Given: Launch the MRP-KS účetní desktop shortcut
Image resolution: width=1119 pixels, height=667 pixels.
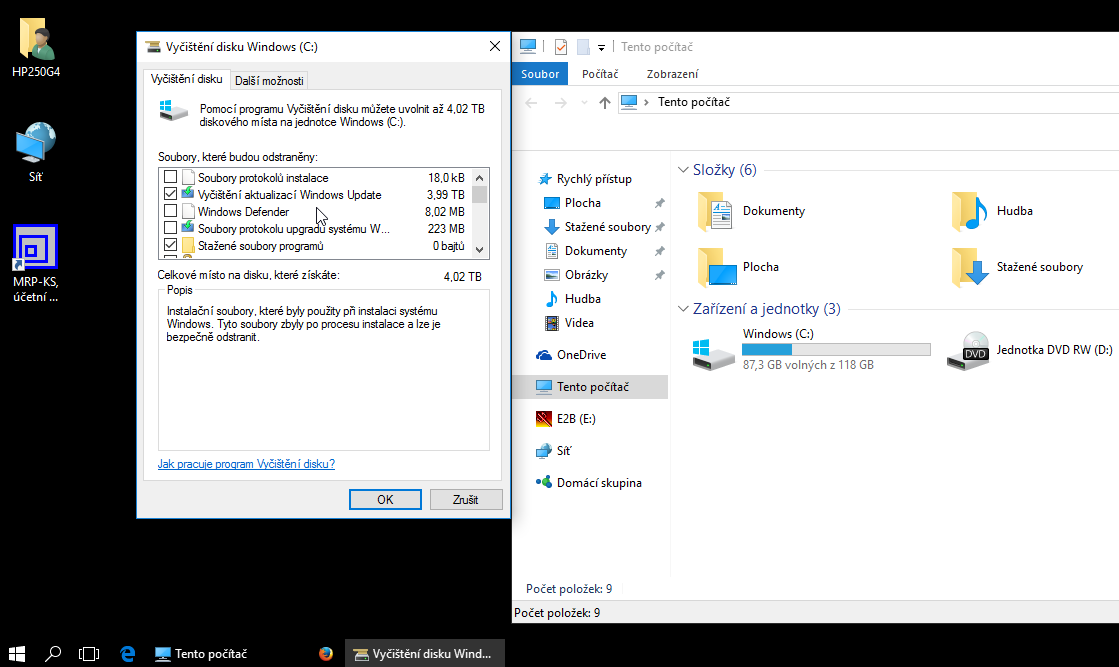Looking at the screenshot, I should coord(36,264).
